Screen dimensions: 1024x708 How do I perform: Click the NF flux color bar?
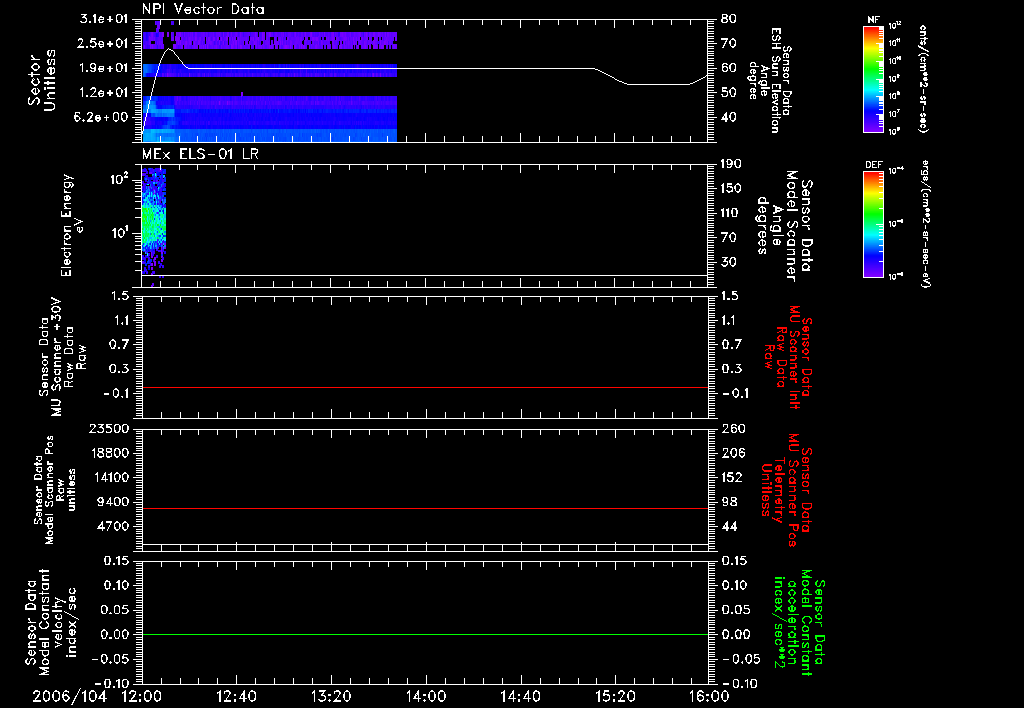tap(874, 78)
